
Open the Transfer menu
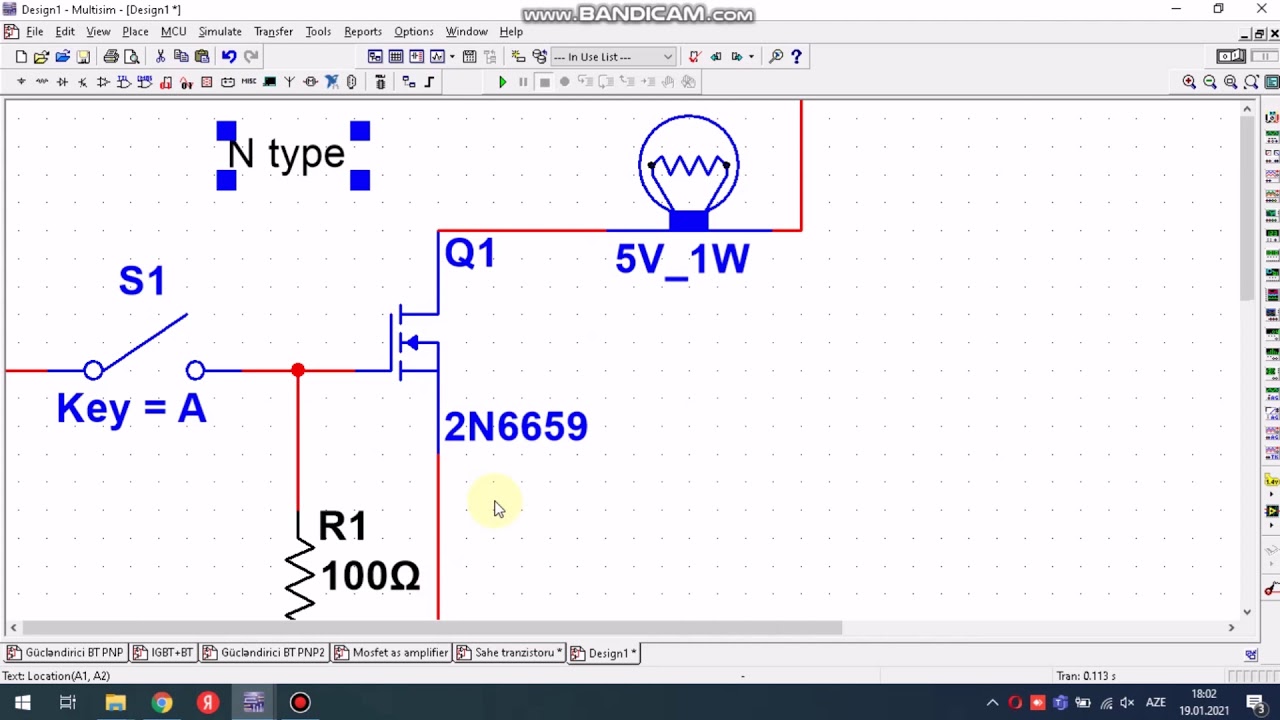273,32
